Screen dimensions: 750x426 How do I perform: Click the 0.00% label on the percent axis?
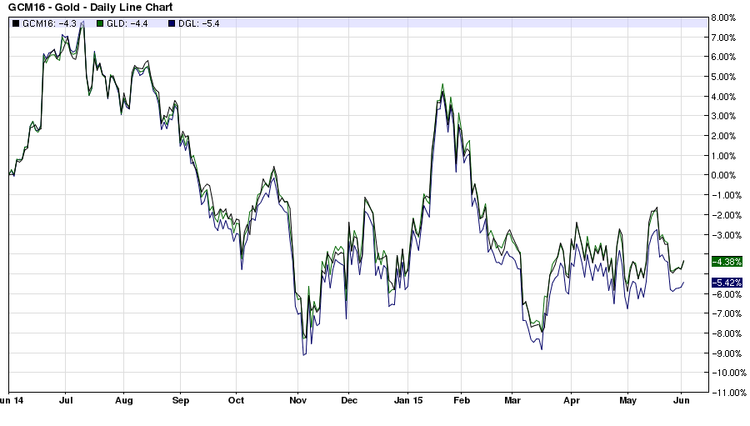[727, 175]
